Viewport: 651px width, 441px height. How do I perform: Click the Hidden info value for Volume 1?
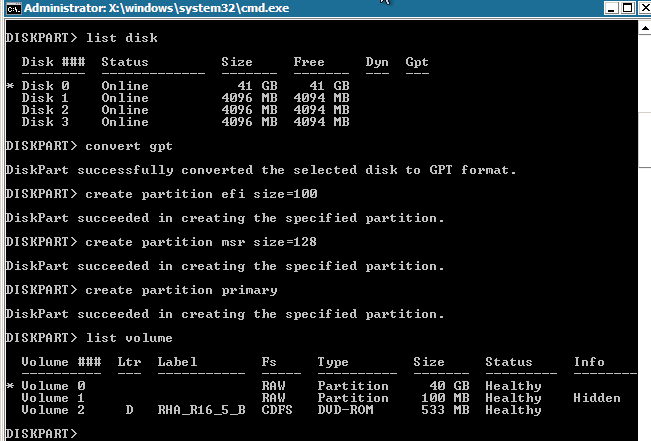coord(597,398)
